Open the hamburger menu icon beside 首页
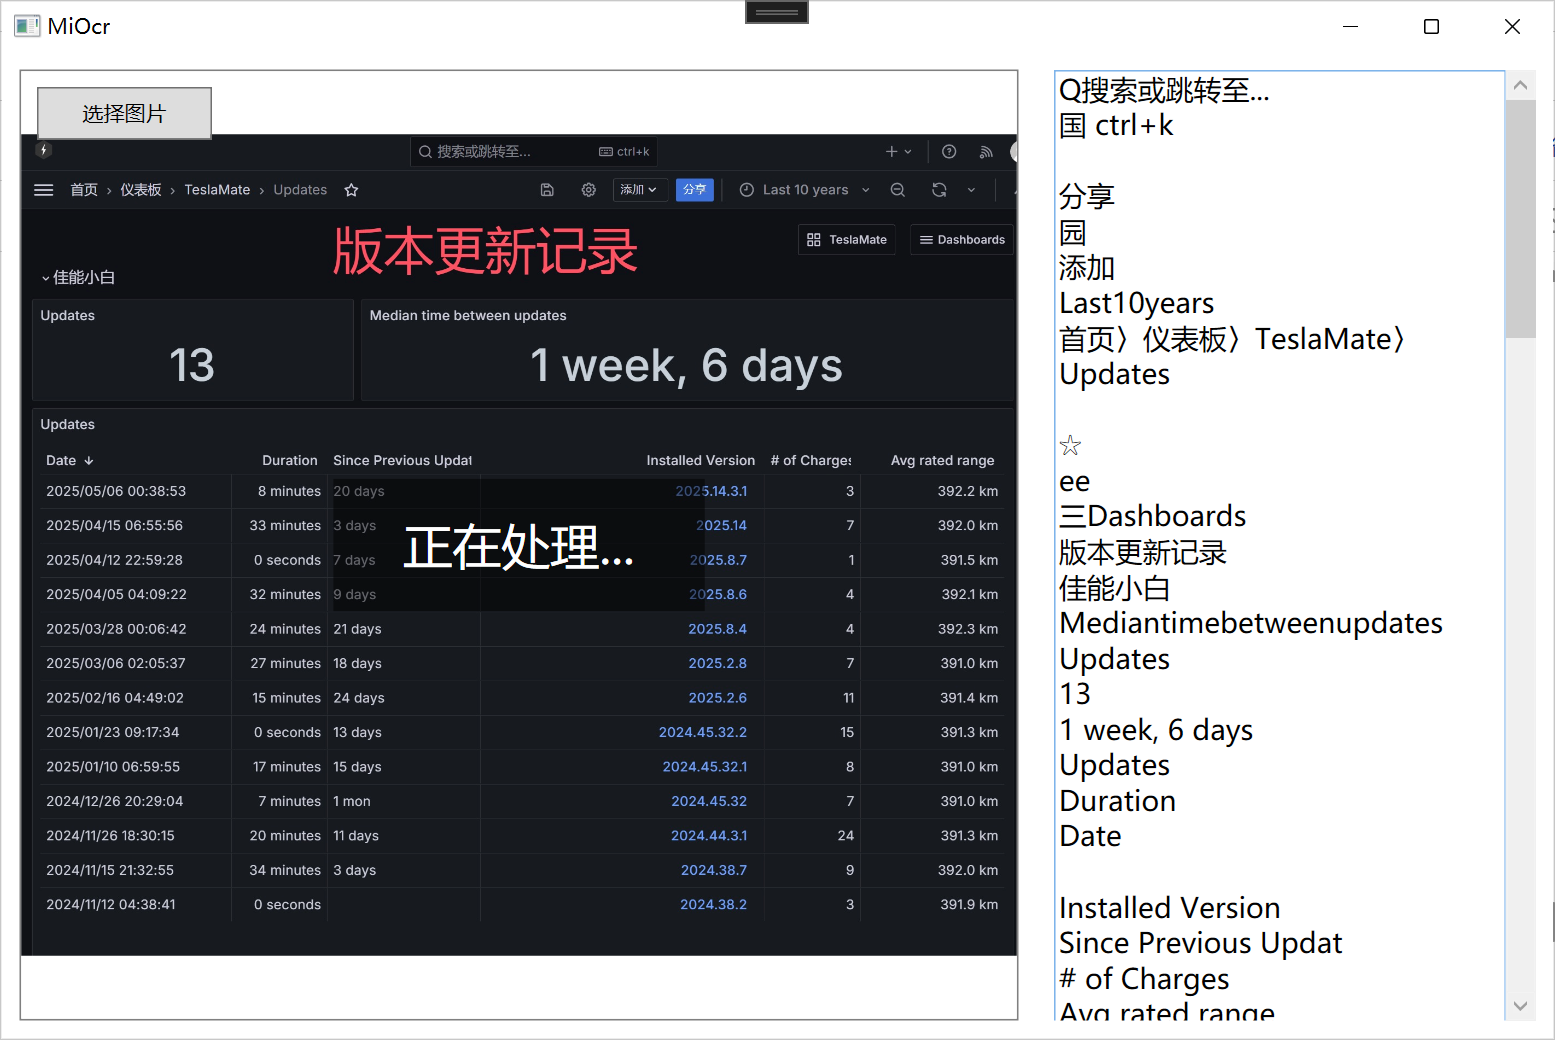The width and height of the screenshot is (1555, 1040). [44, 190]
